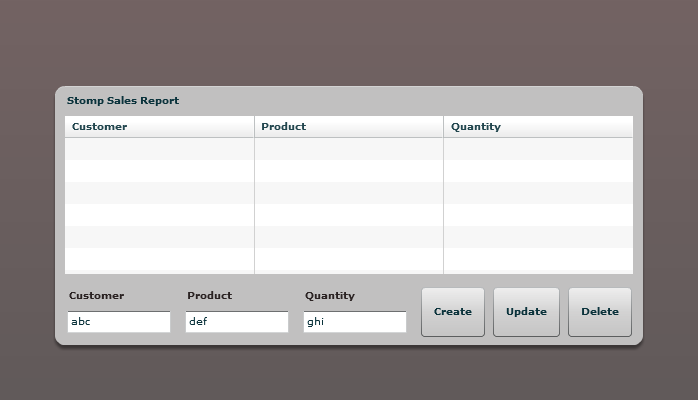Click the Customer label above abc field
Screen dimensions: 698x400
[x=97, y=295]
